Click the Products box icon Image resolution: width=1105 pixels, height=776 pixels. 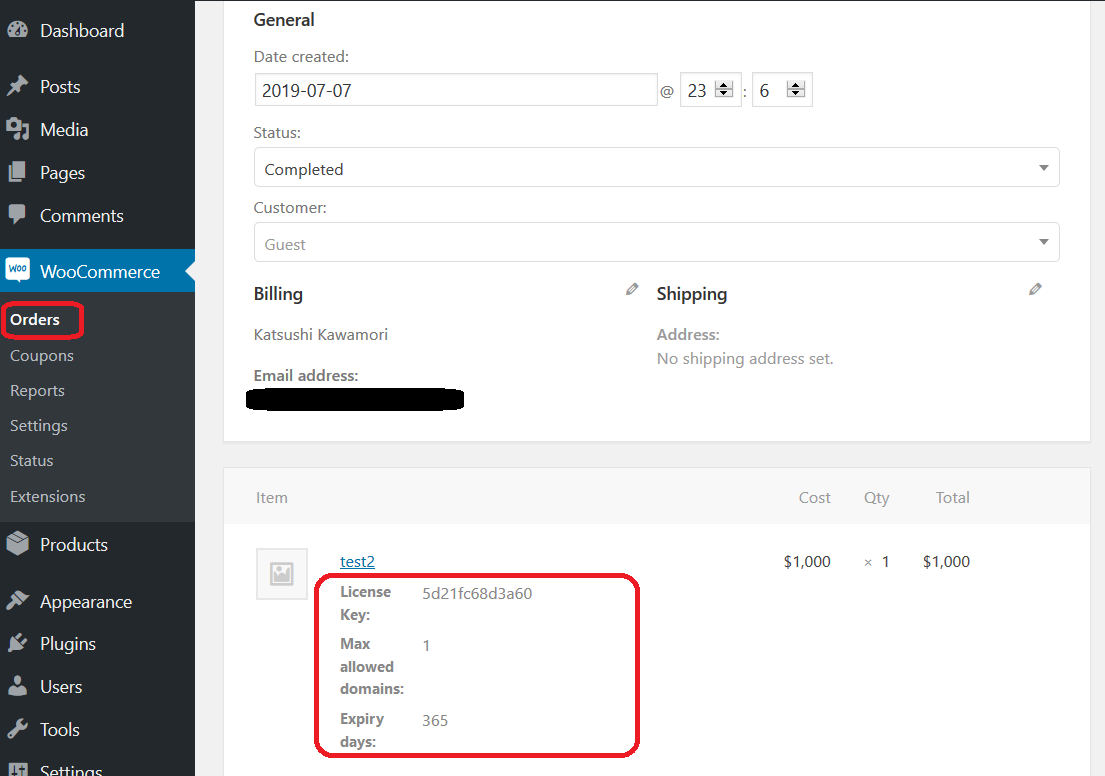(18, 543)
